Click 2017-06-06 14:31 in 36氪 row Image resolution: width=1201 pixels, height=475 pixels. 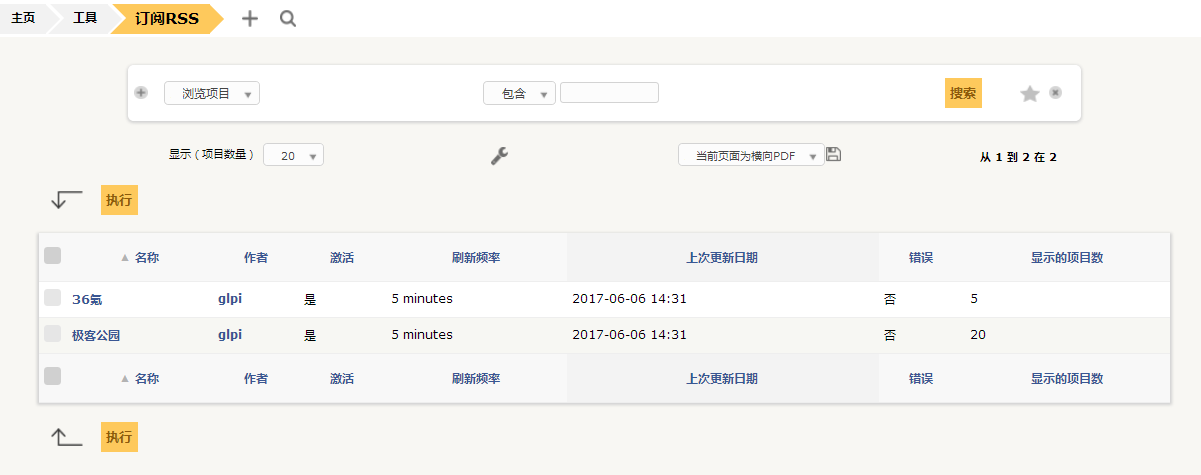click(629, 299)
